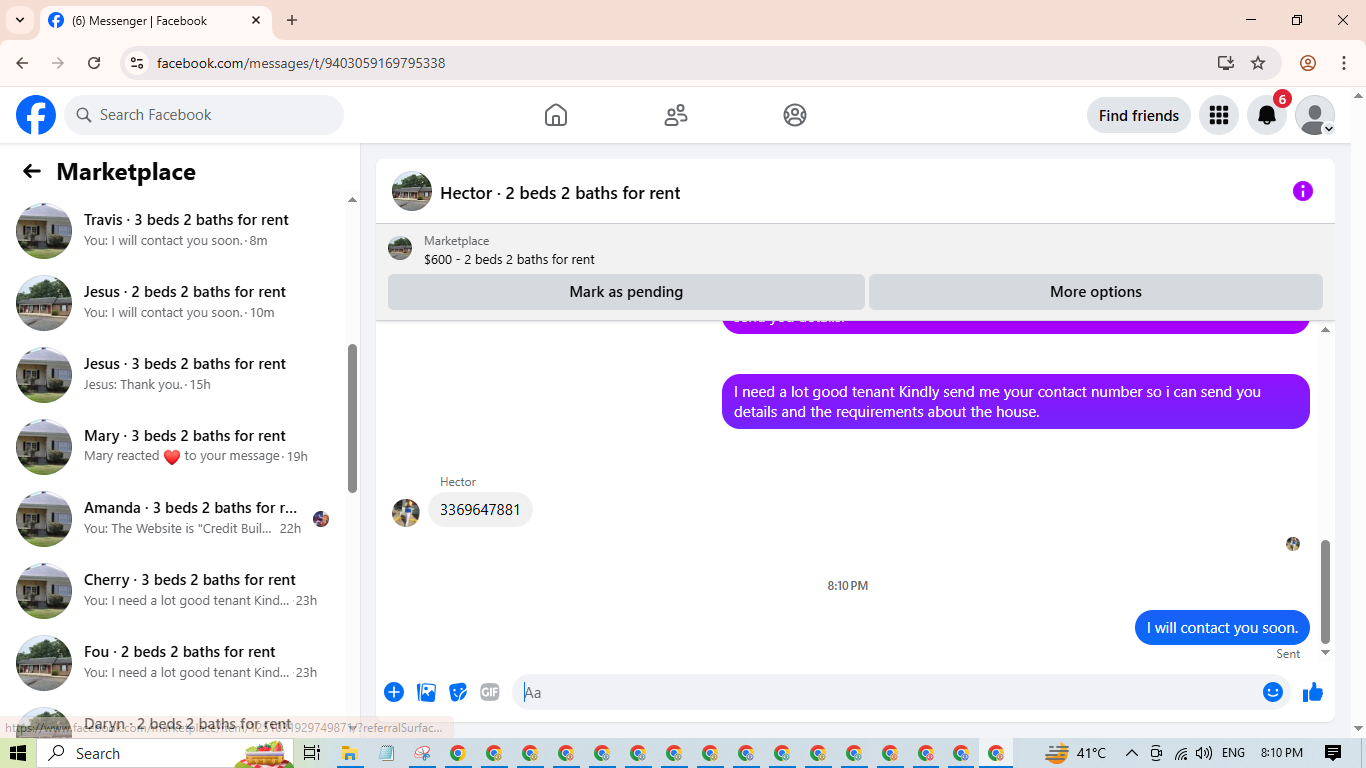
Task: Click the browser page scroll up arrow
Action: tap(1357, 96)
